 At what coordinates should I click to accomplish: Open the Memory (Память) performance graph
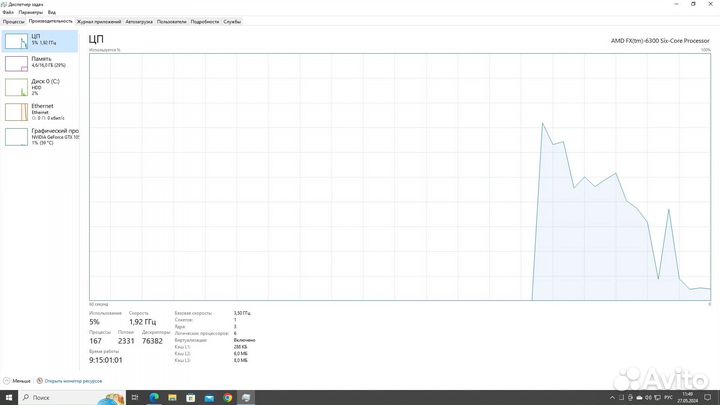pos(40,63)
